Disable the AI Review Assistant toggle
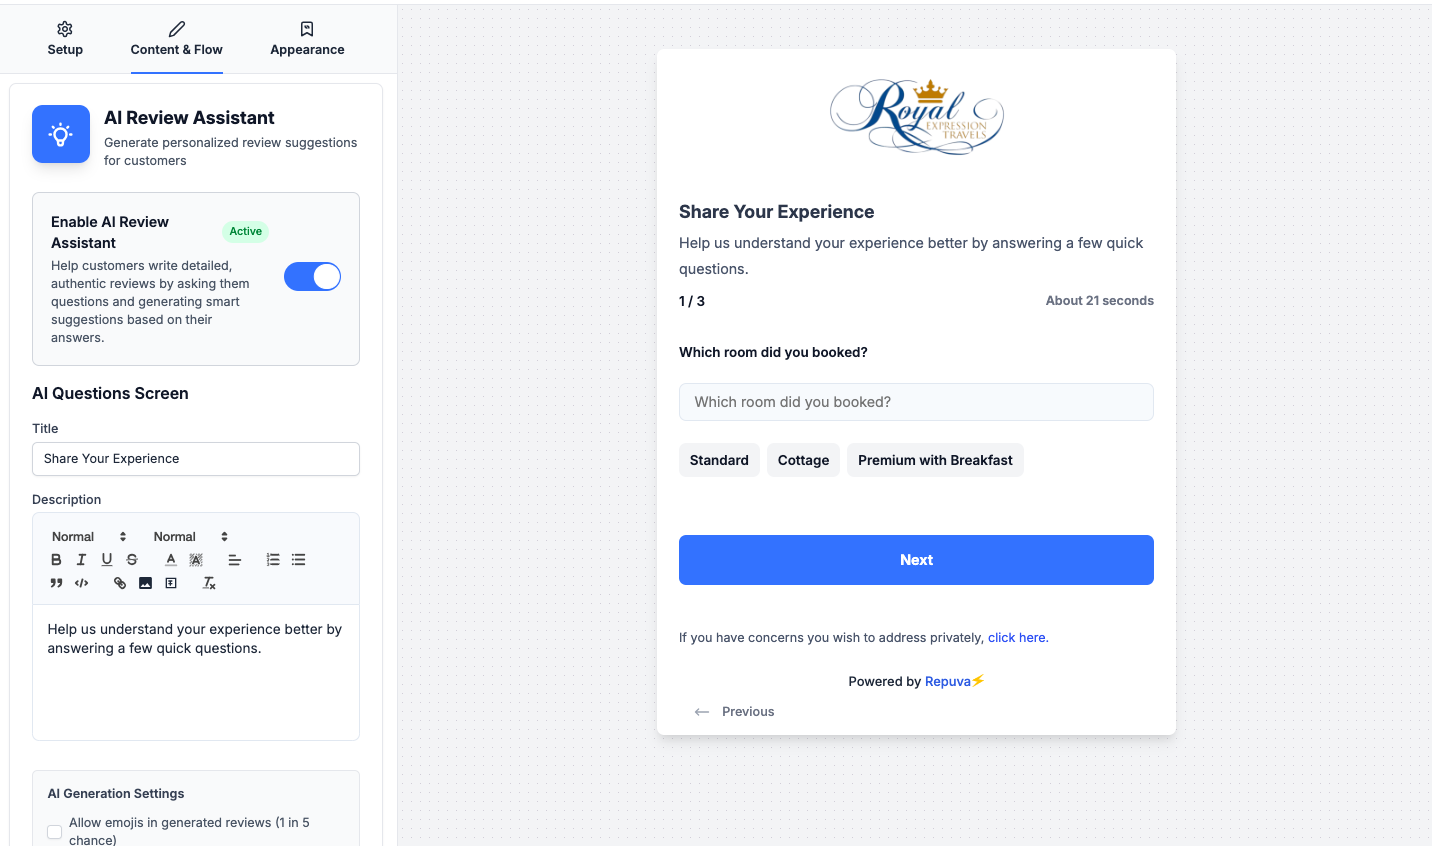 (x=312, y=277)
